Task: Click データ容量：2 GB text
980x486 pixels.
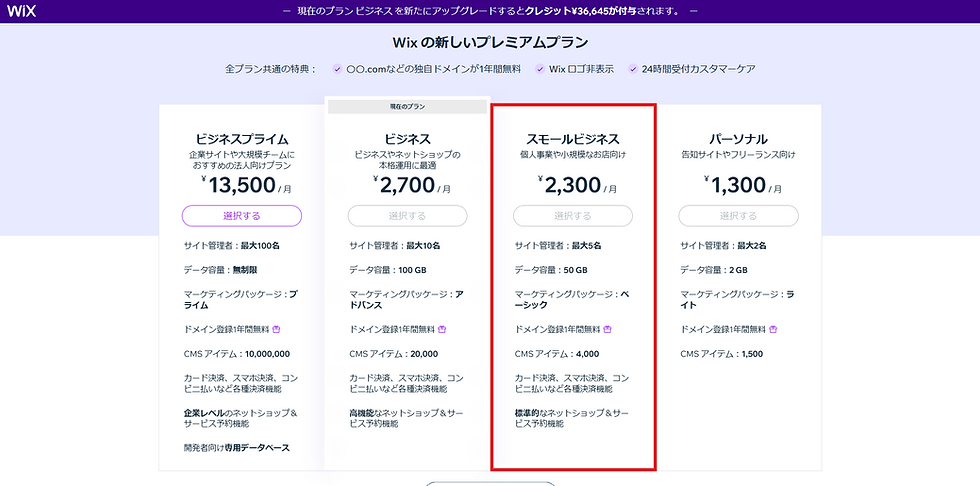Action: 714,270
